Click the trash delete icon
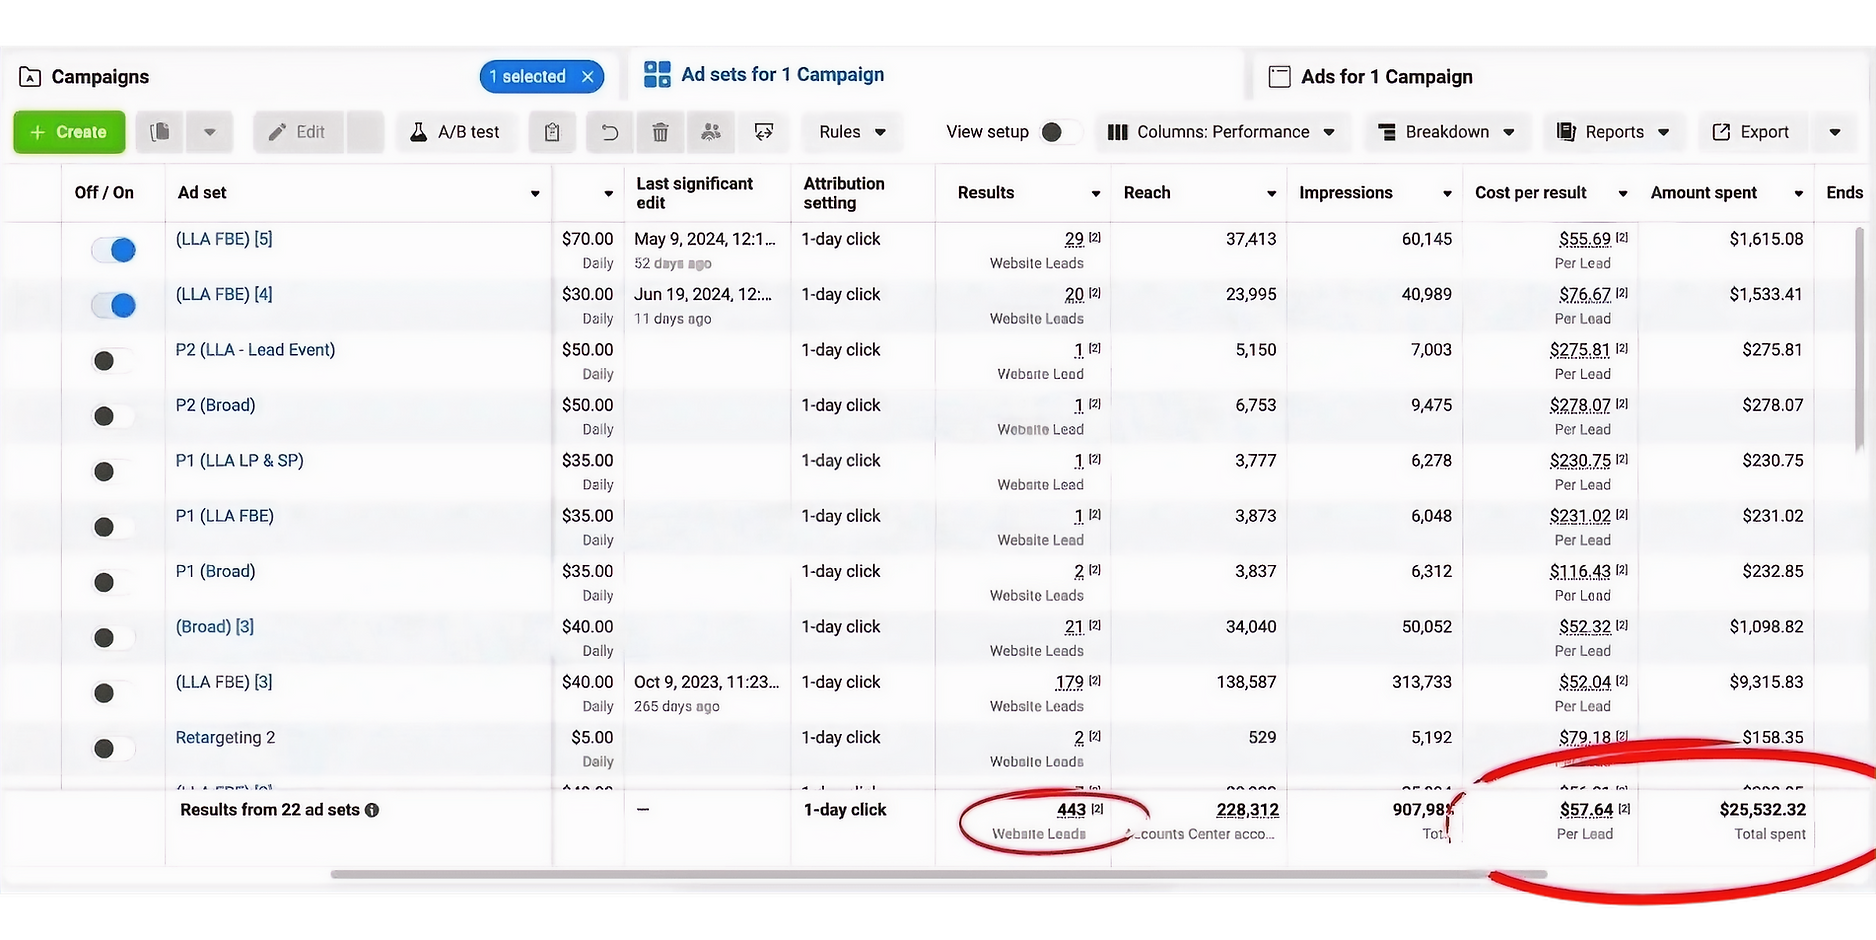 click(x=660, y=132)
